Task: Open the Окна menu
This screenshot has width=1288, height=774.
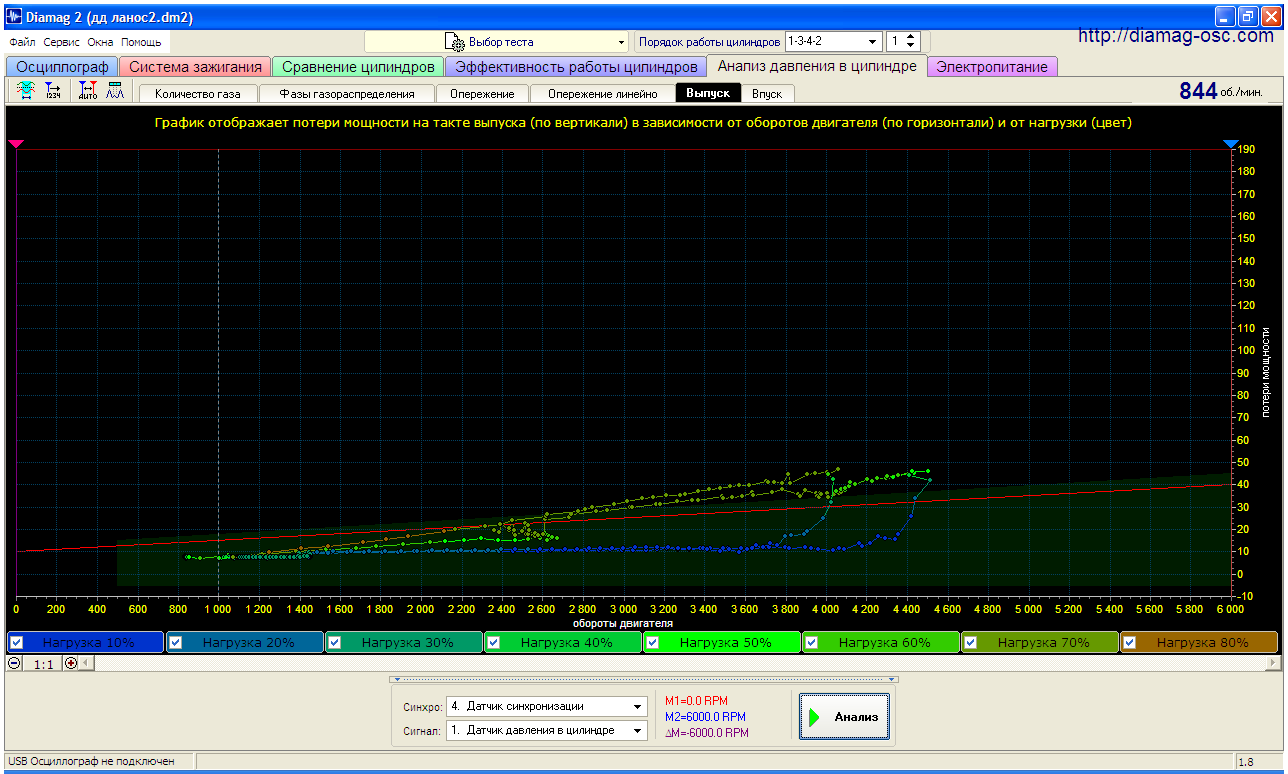Action: coord(100,43)
